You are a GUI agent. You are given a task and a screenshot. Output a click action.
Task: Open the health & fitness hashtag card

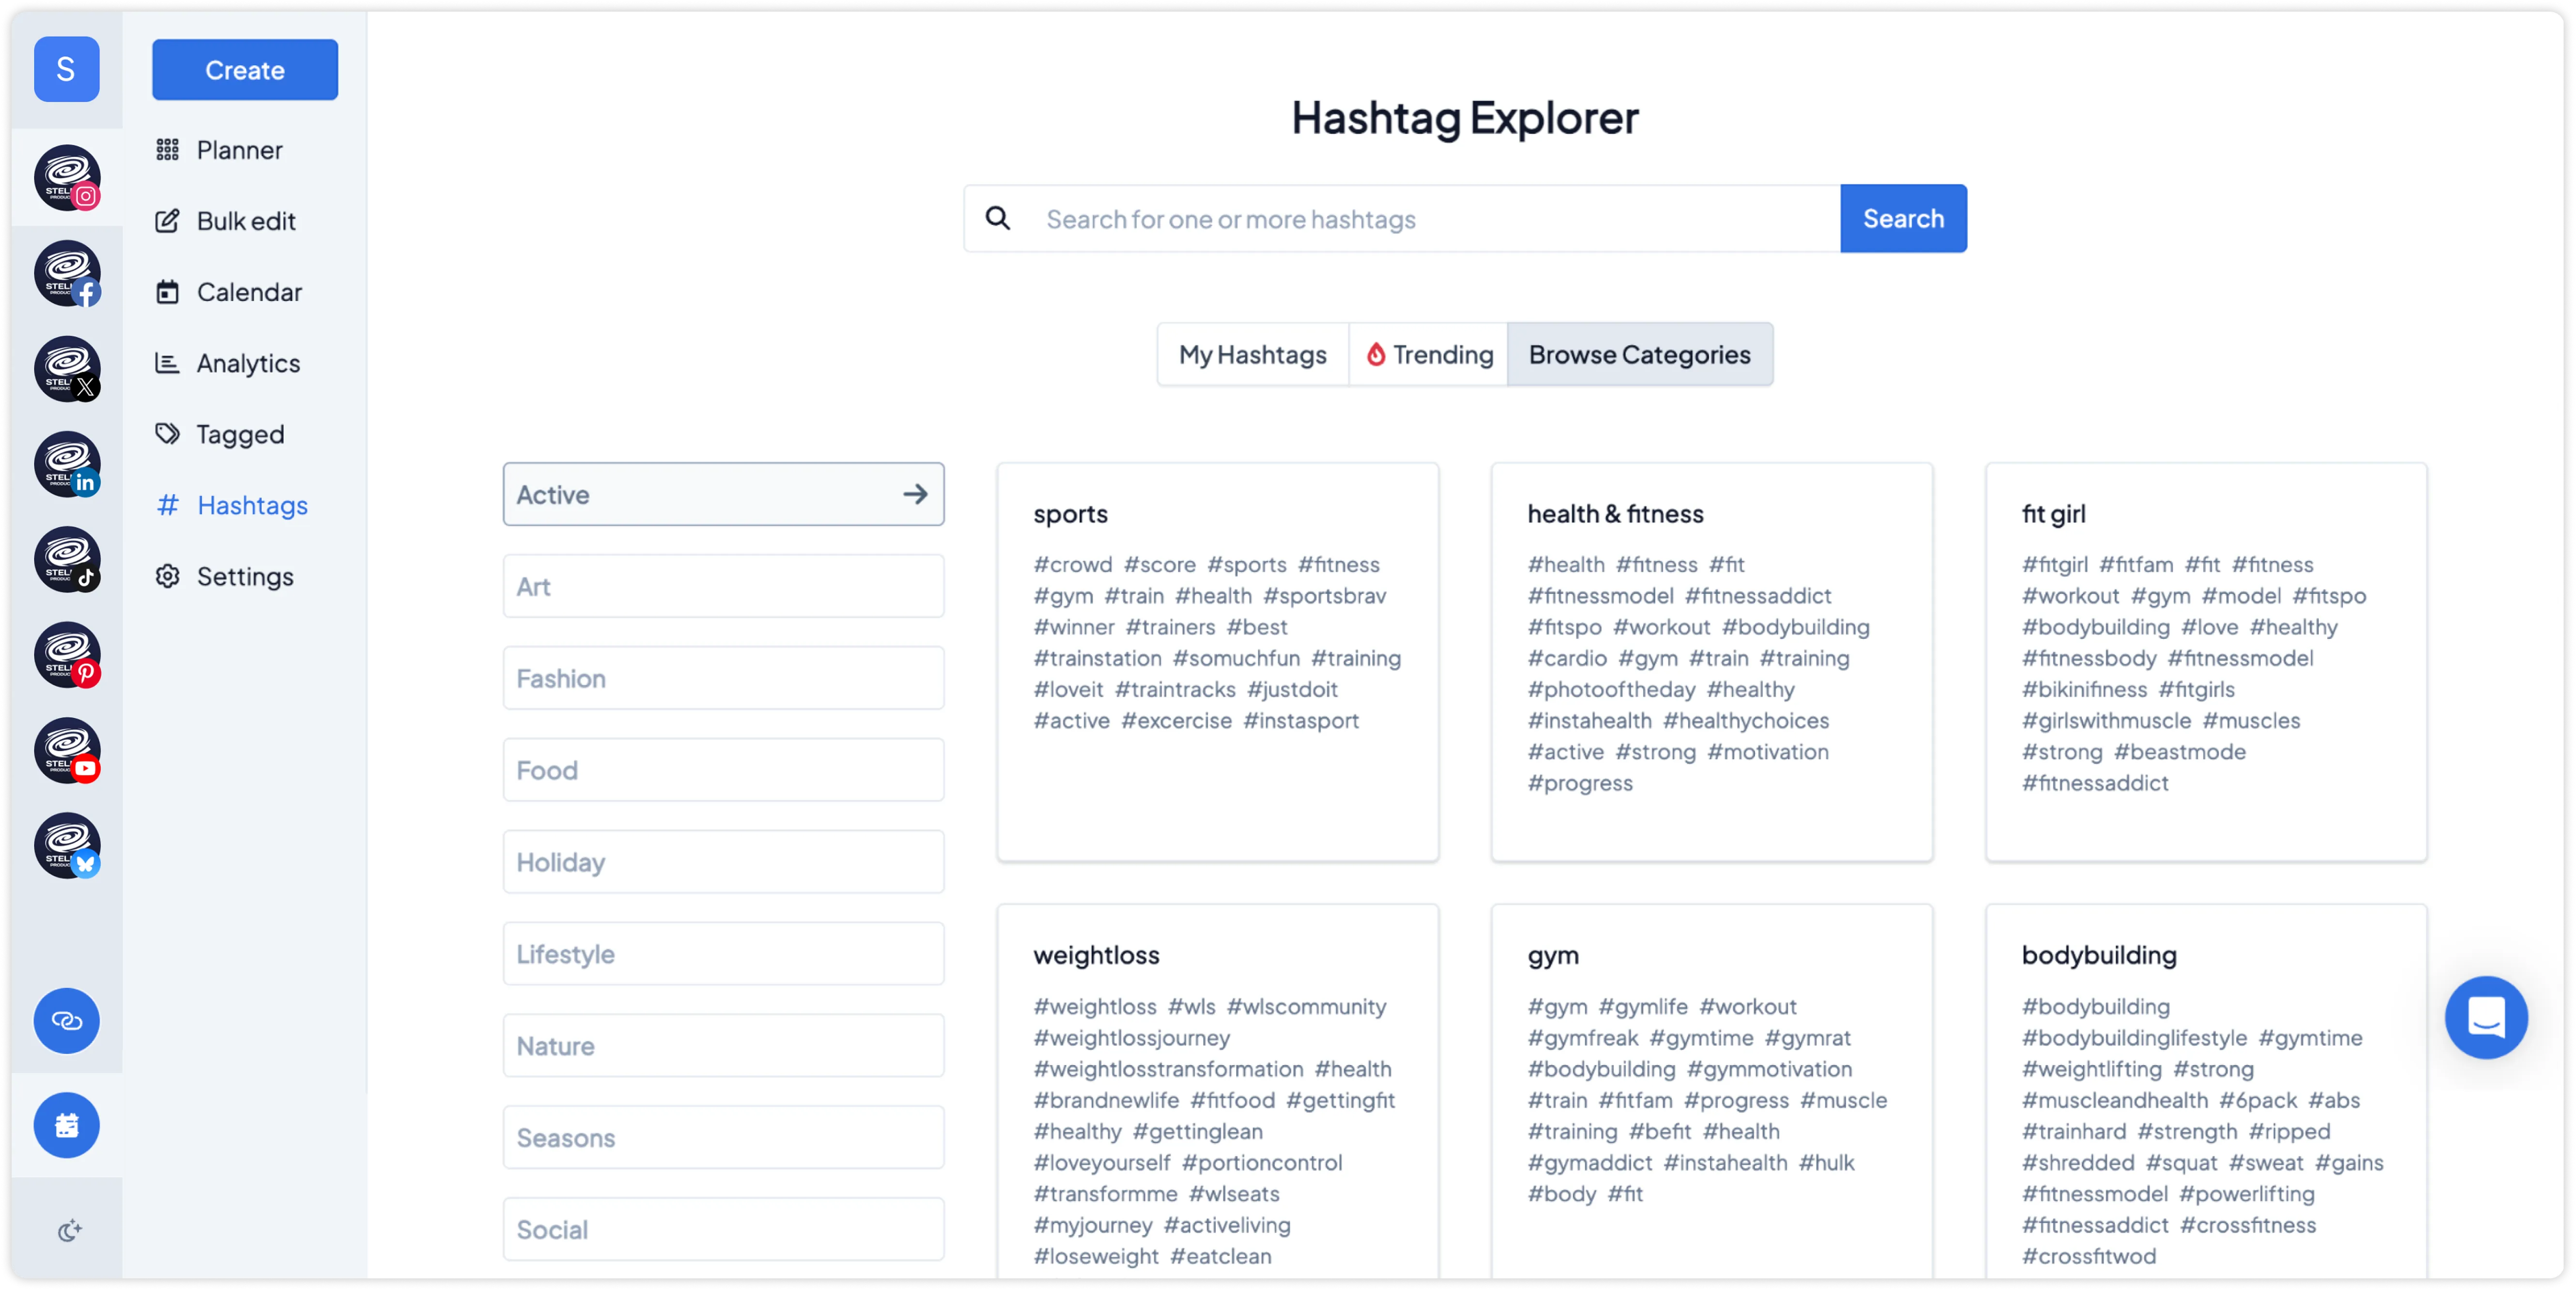[1711, 661]
